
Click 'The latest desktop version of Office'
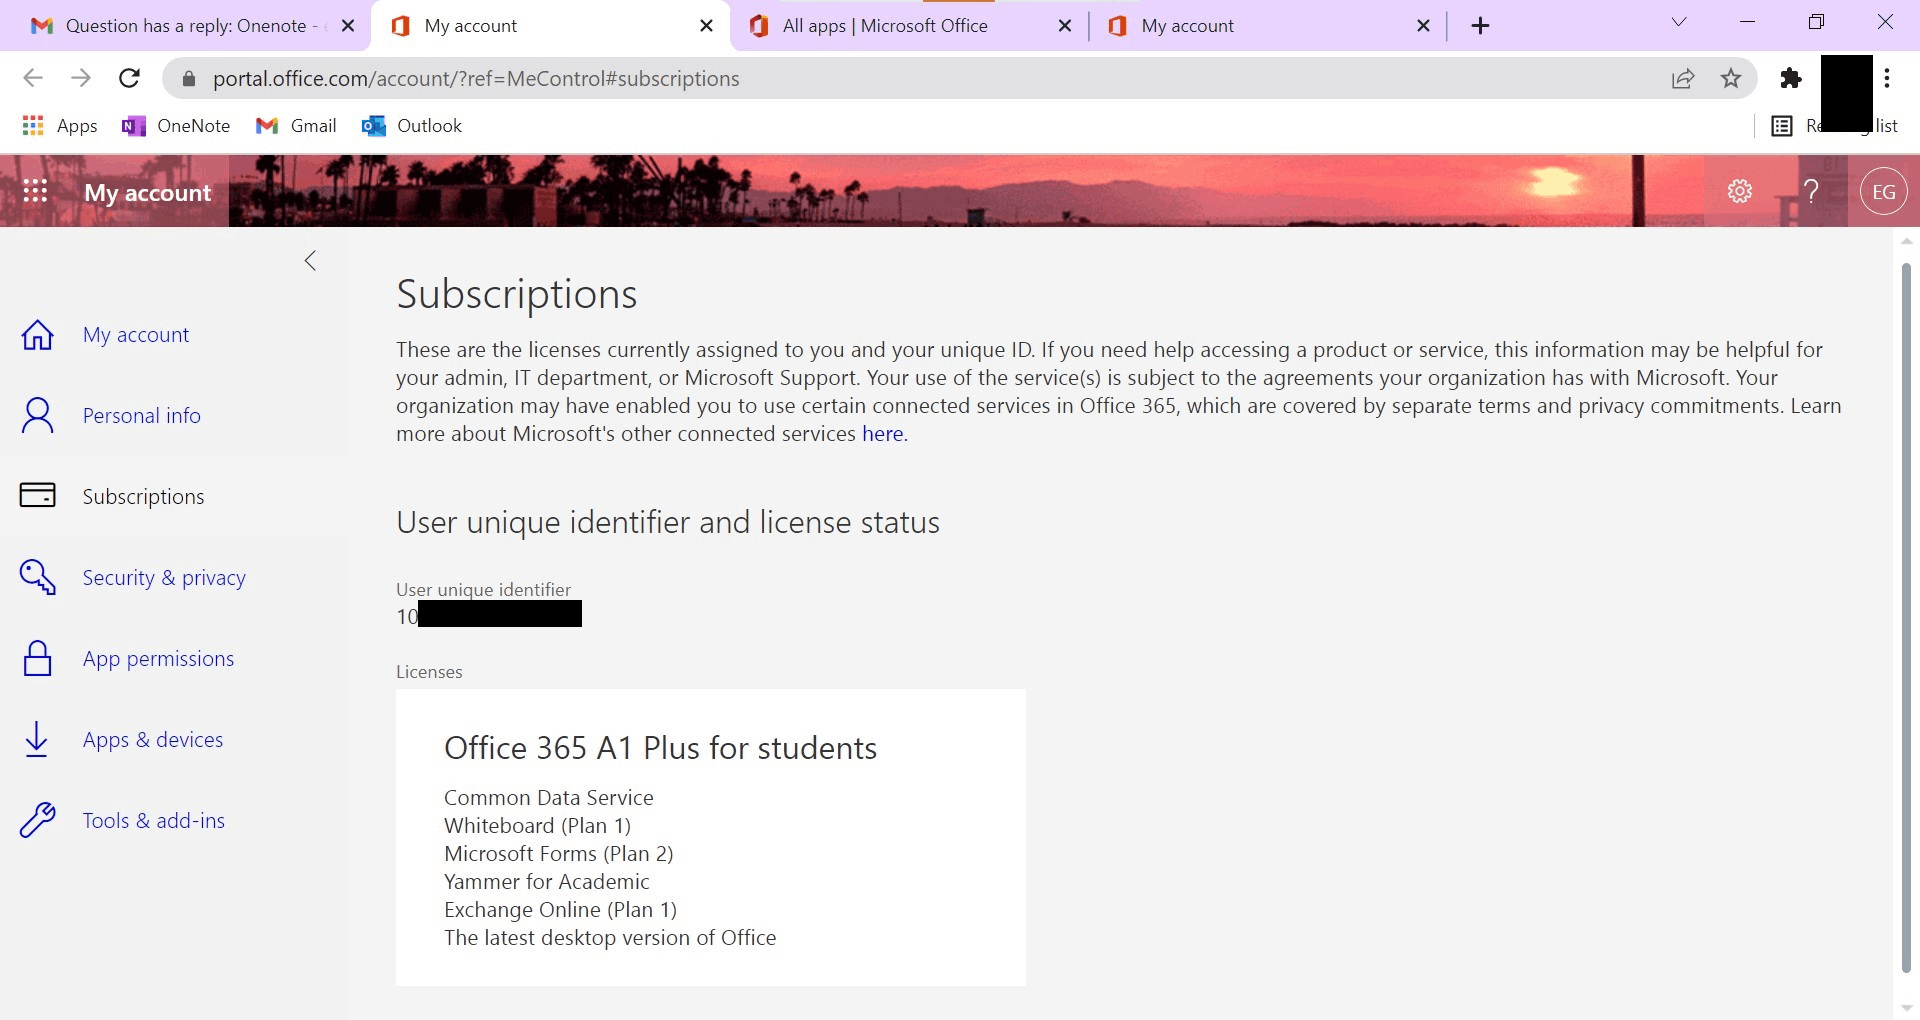610,938
